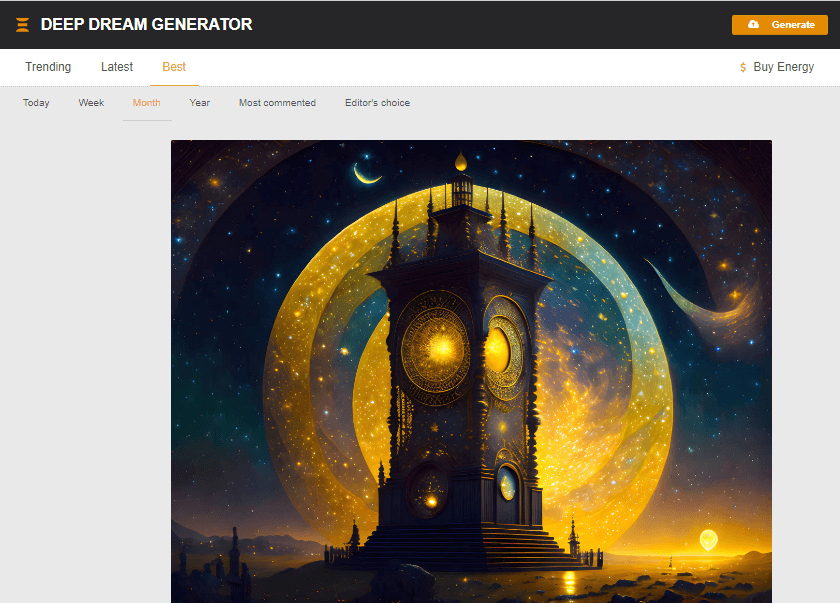Filter by Today
The width and height of the screenshot is (840, 603).
point(36,103)
